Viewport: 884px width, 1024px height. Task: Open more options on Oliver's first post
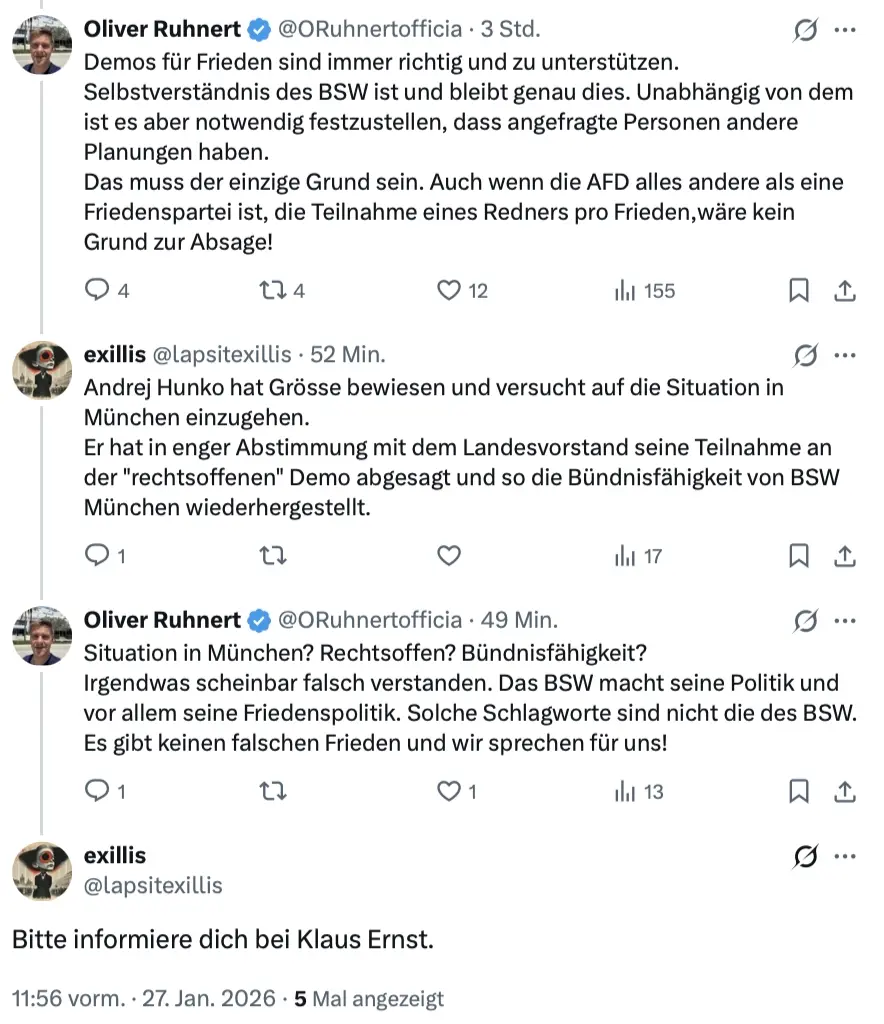tap(845, 31)
